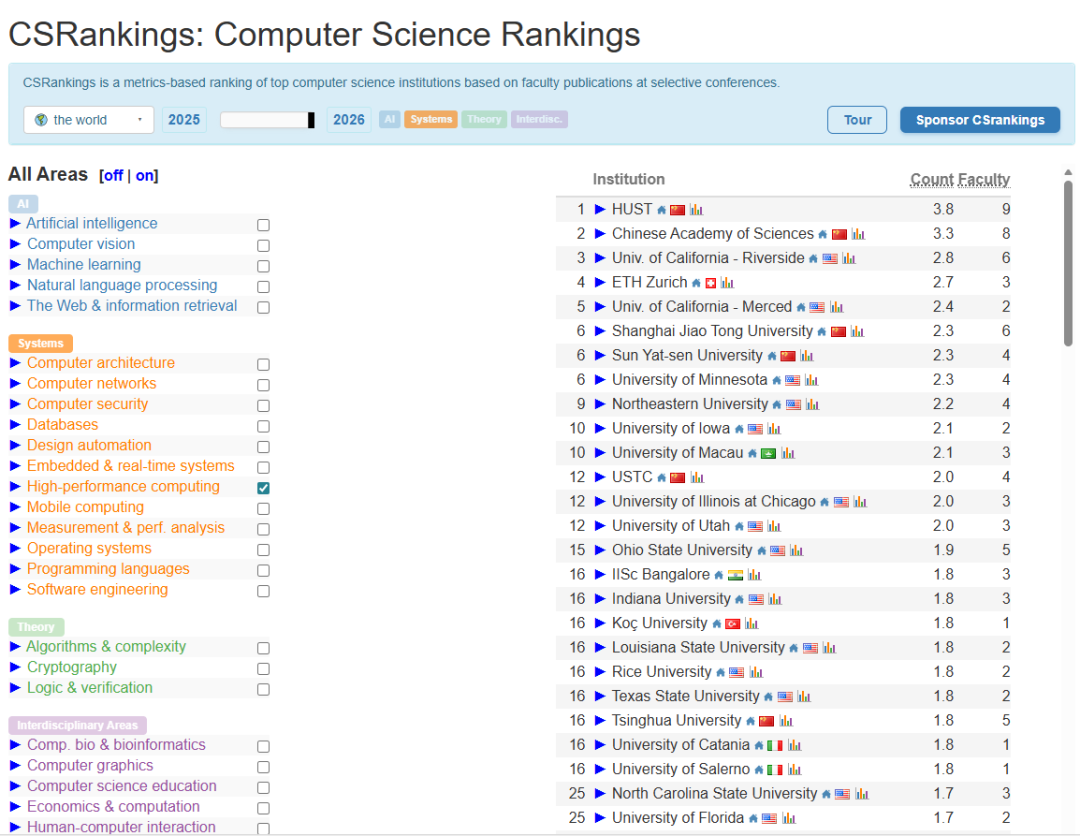Click Sponsor CSrankings button
Viewport: 1080px width, 836px height.
980,120
